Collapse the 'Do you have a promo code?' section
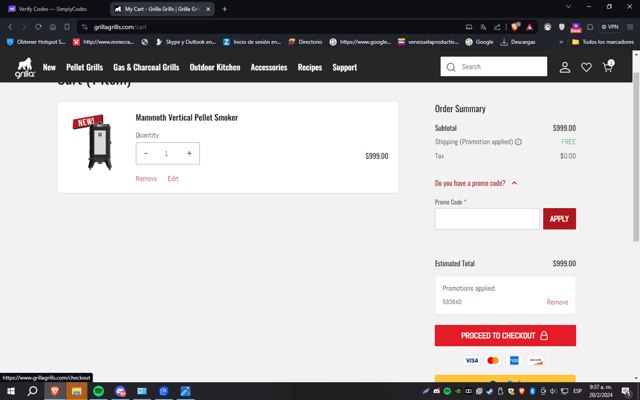 [476, 183]
